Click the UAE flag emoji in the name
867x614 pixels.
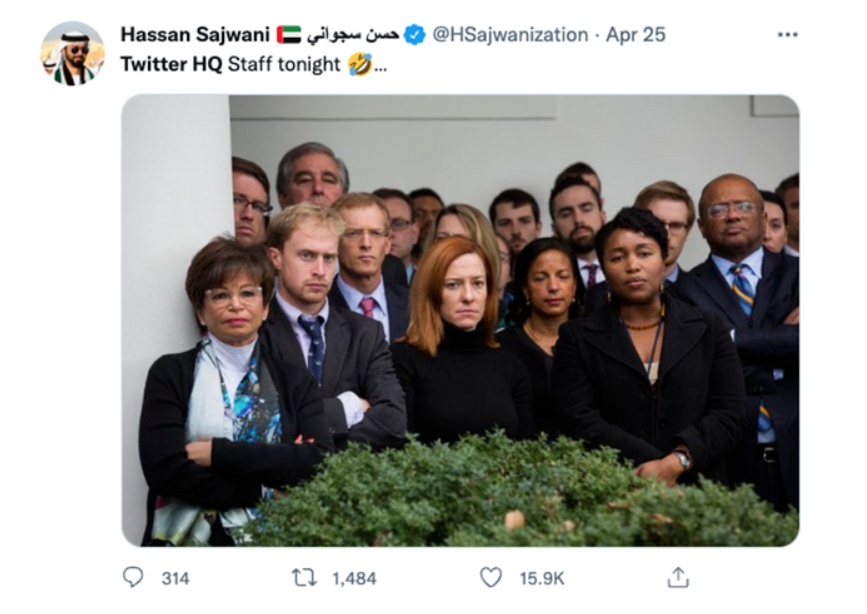click(x=288, y=35)
